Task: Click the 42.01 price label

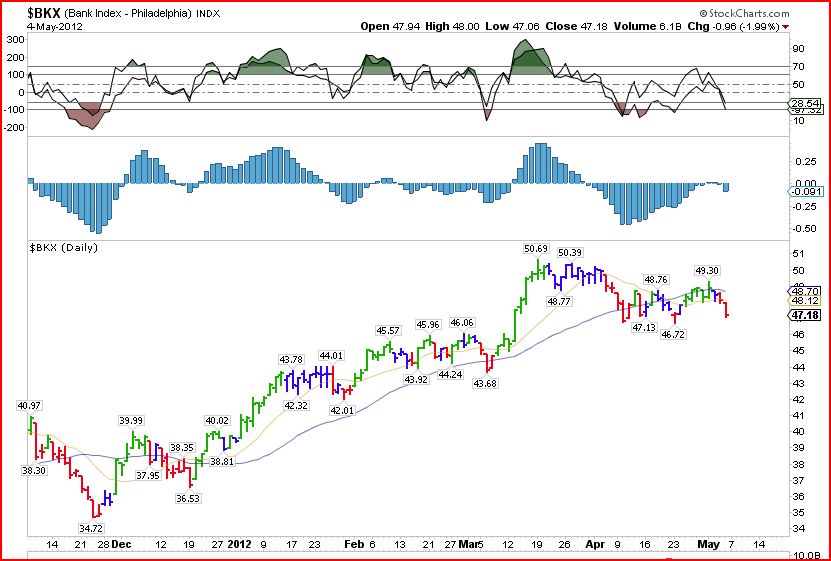Action: pos(341,411)
